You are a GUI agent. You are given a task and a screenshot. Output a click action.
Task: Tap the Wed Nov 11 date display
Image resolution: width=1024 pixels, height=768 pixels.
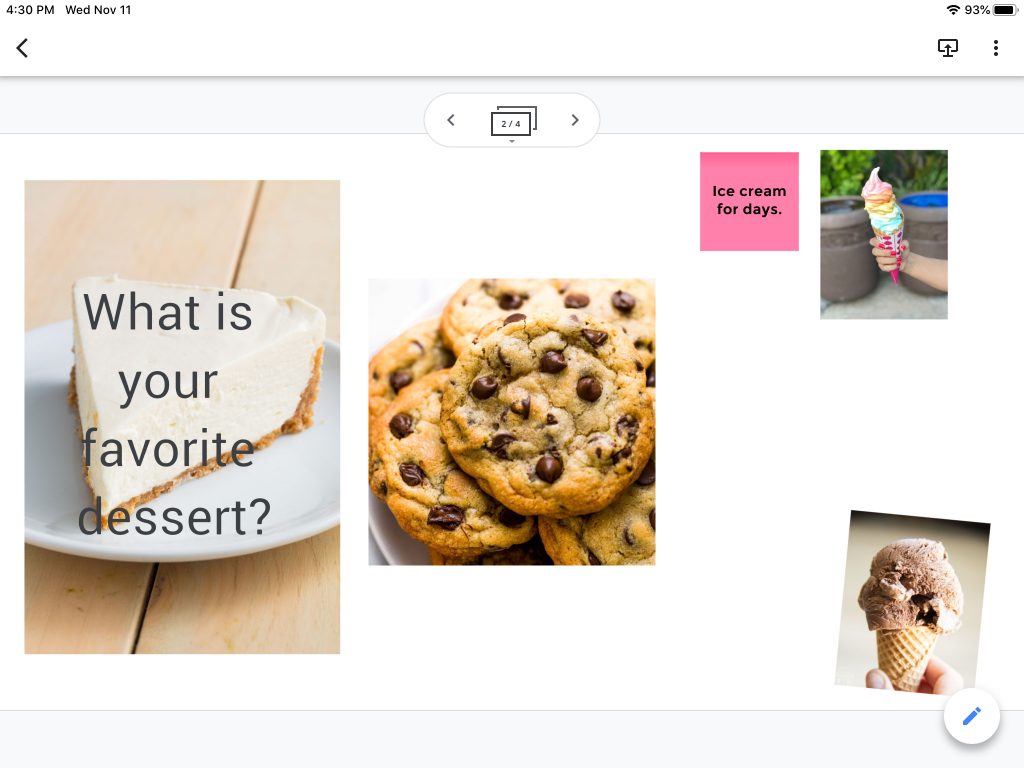click(98, 10)
